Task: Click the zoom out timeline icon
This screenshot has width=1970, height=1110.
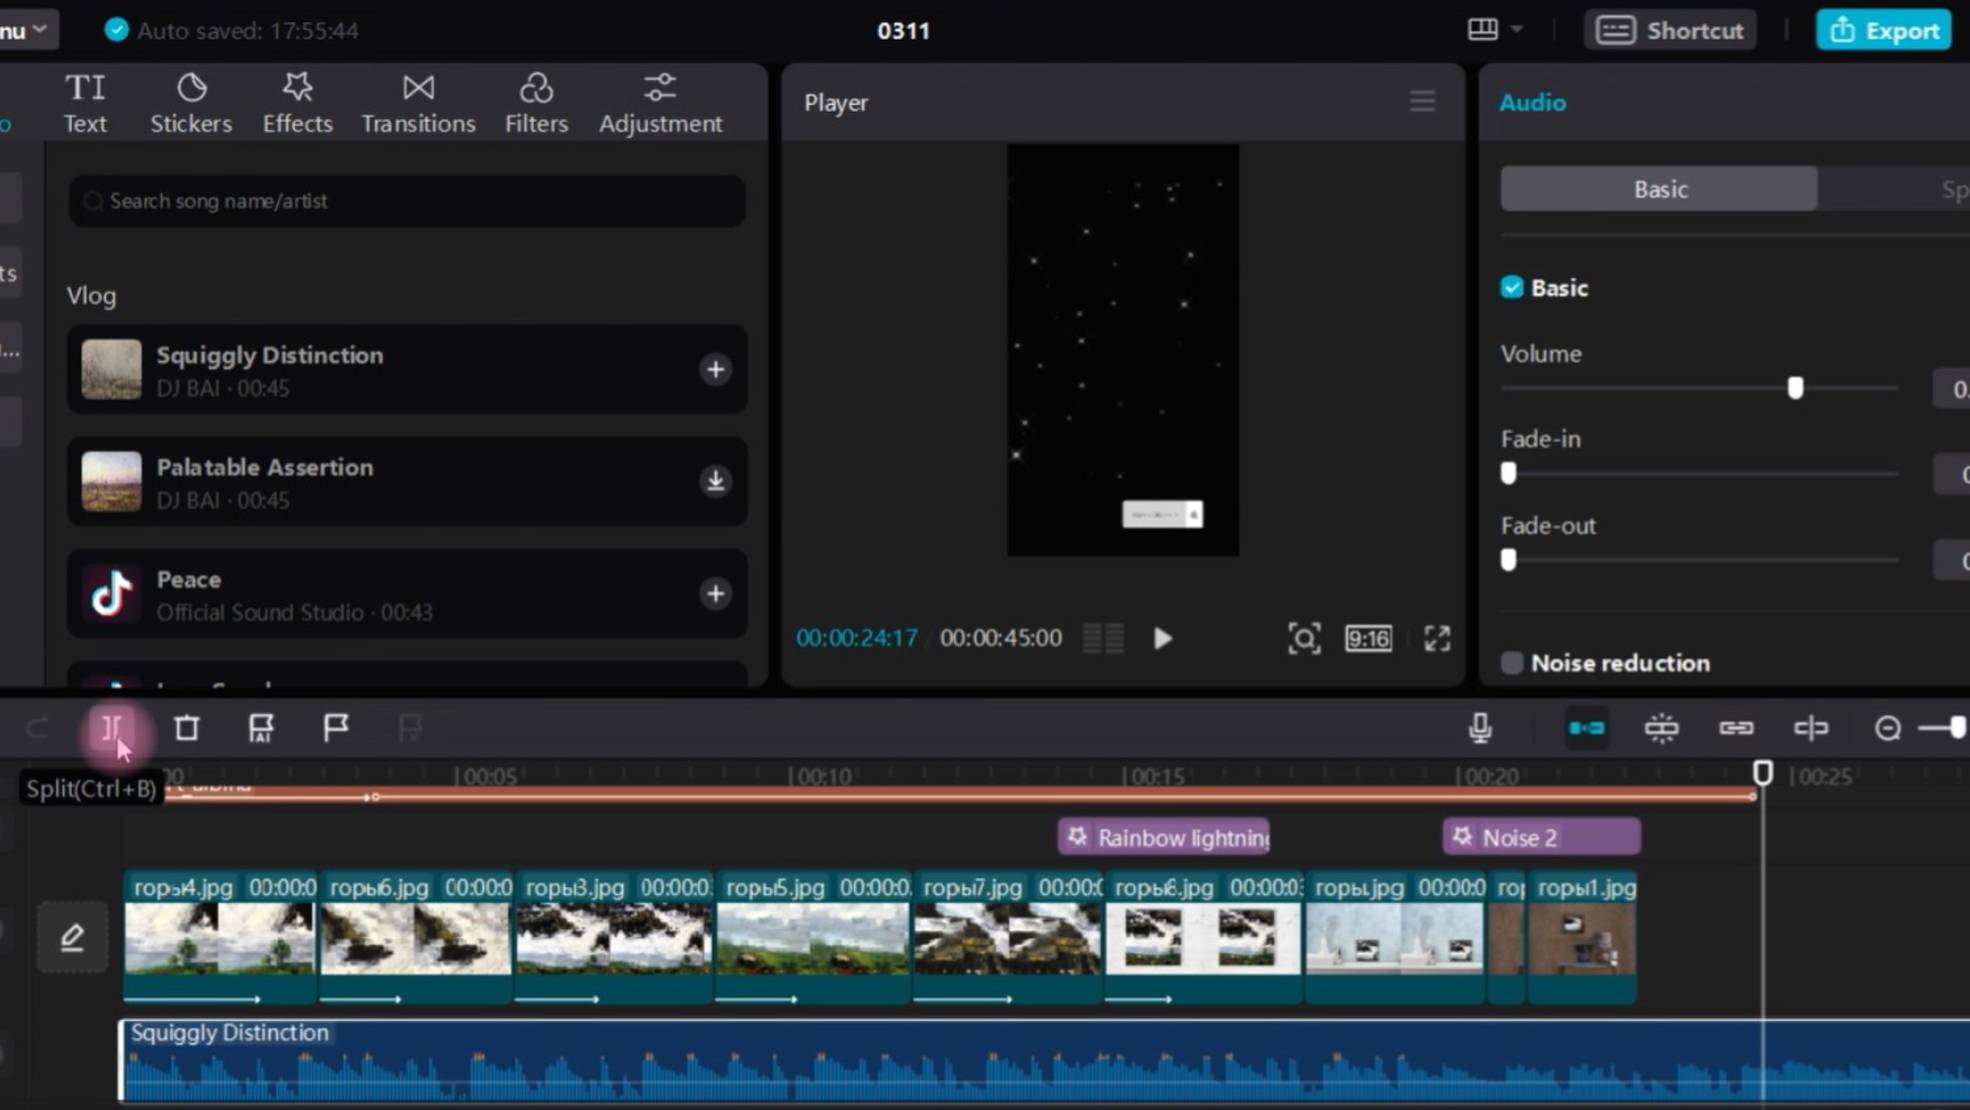Action: click(1888, 728)
